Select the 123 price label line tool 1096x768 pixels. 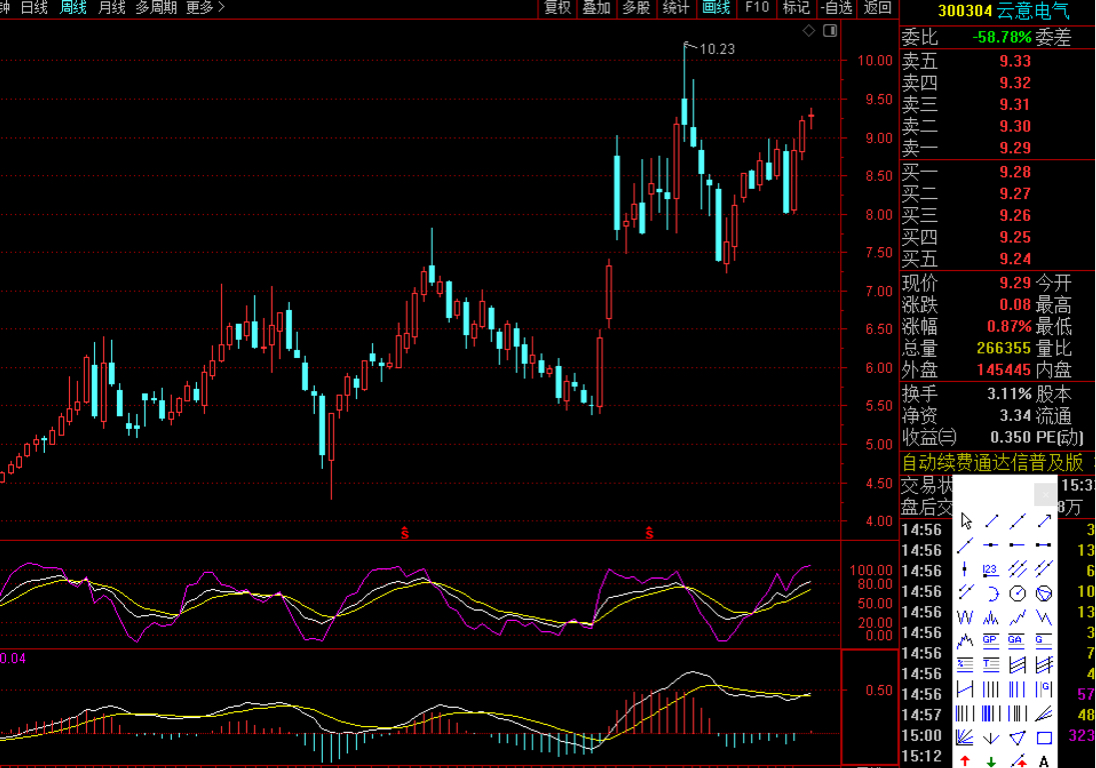tap(990, 570)
